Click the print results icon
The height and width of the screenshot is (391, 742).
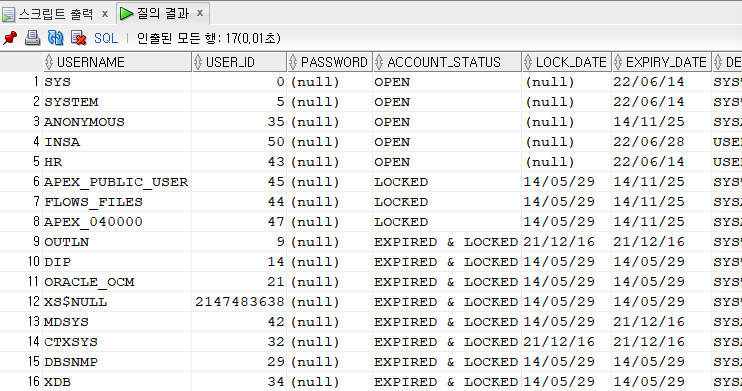click(32, 38)
